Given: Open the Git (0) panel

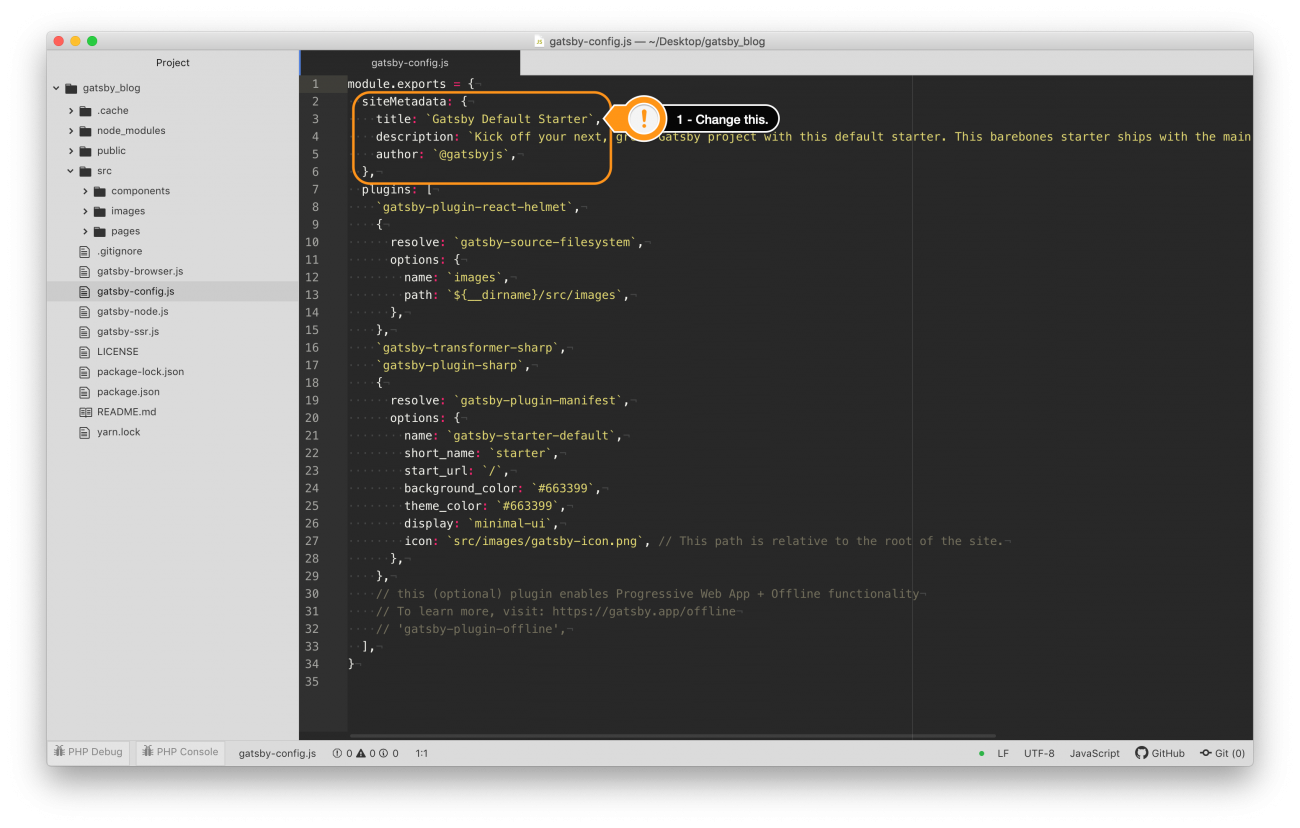Looking at the screenshot, I should pyautogui.click(x=1223, y=753).
